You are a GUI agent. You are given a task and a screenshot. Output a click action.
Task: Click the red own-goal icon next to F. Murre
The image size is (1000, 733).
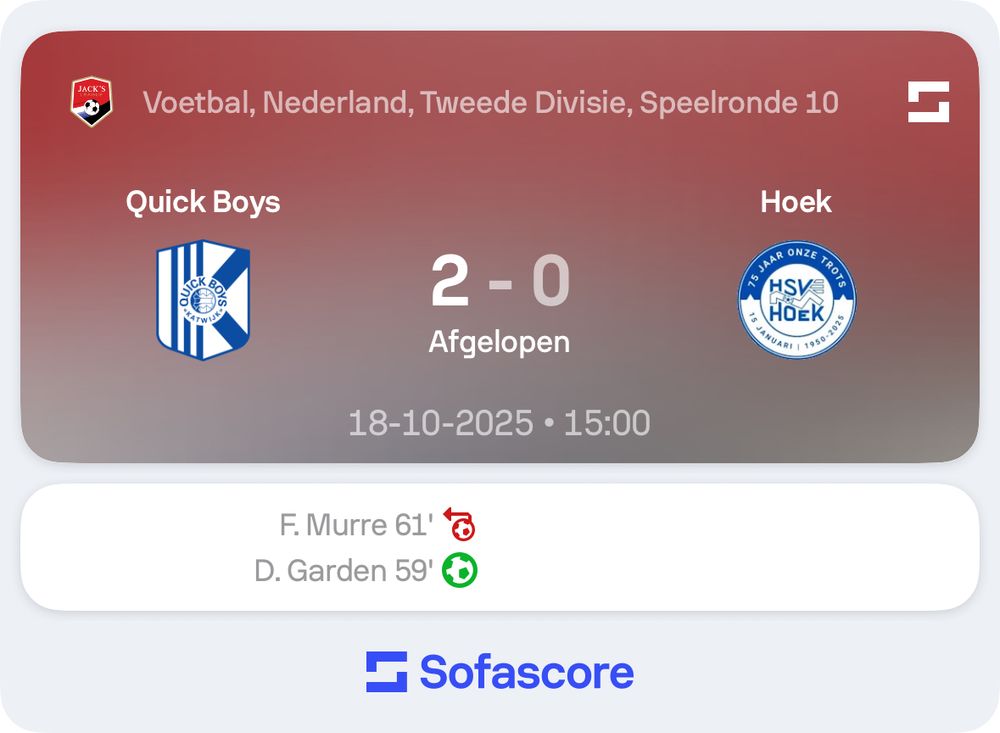[459, 524]
